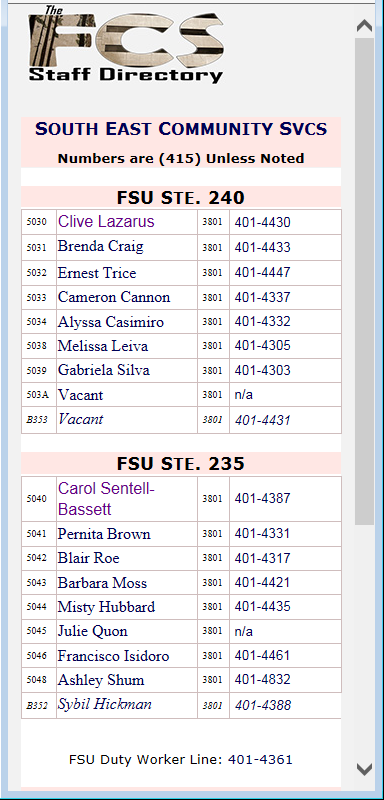Click the scroll up arrow
This screenshot has height=800, width=384.
pos(364,26)
